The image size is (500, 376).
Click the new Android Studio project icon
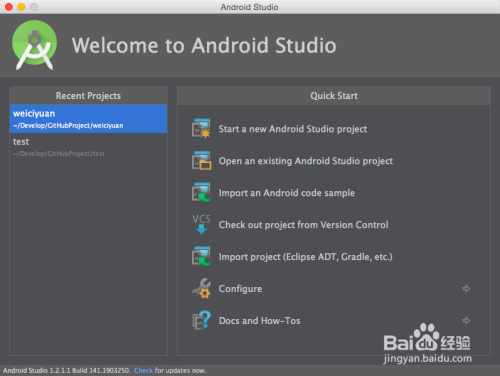tap(201, 128)
